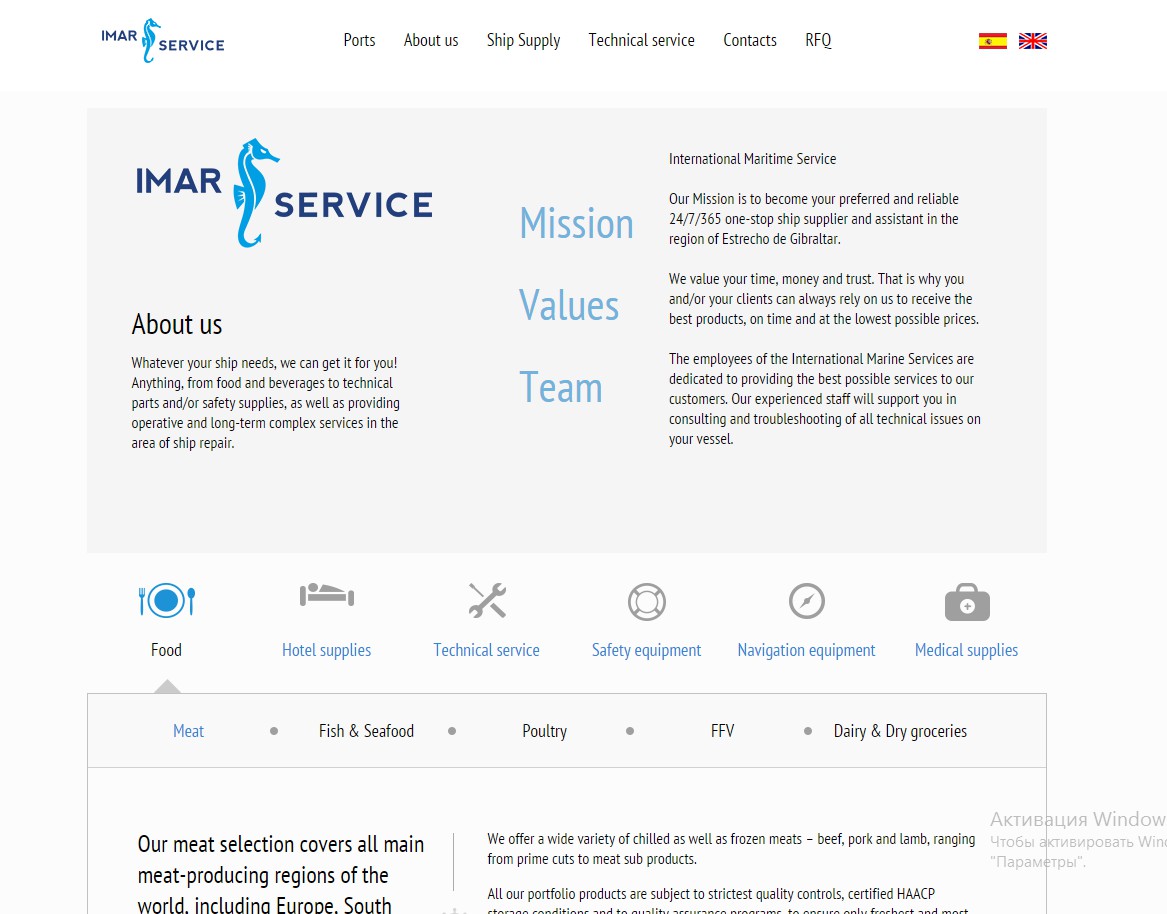This screenshot has width=1167, height=914.
Task: Click the 'About us' section heading
Action: point(176,325)
